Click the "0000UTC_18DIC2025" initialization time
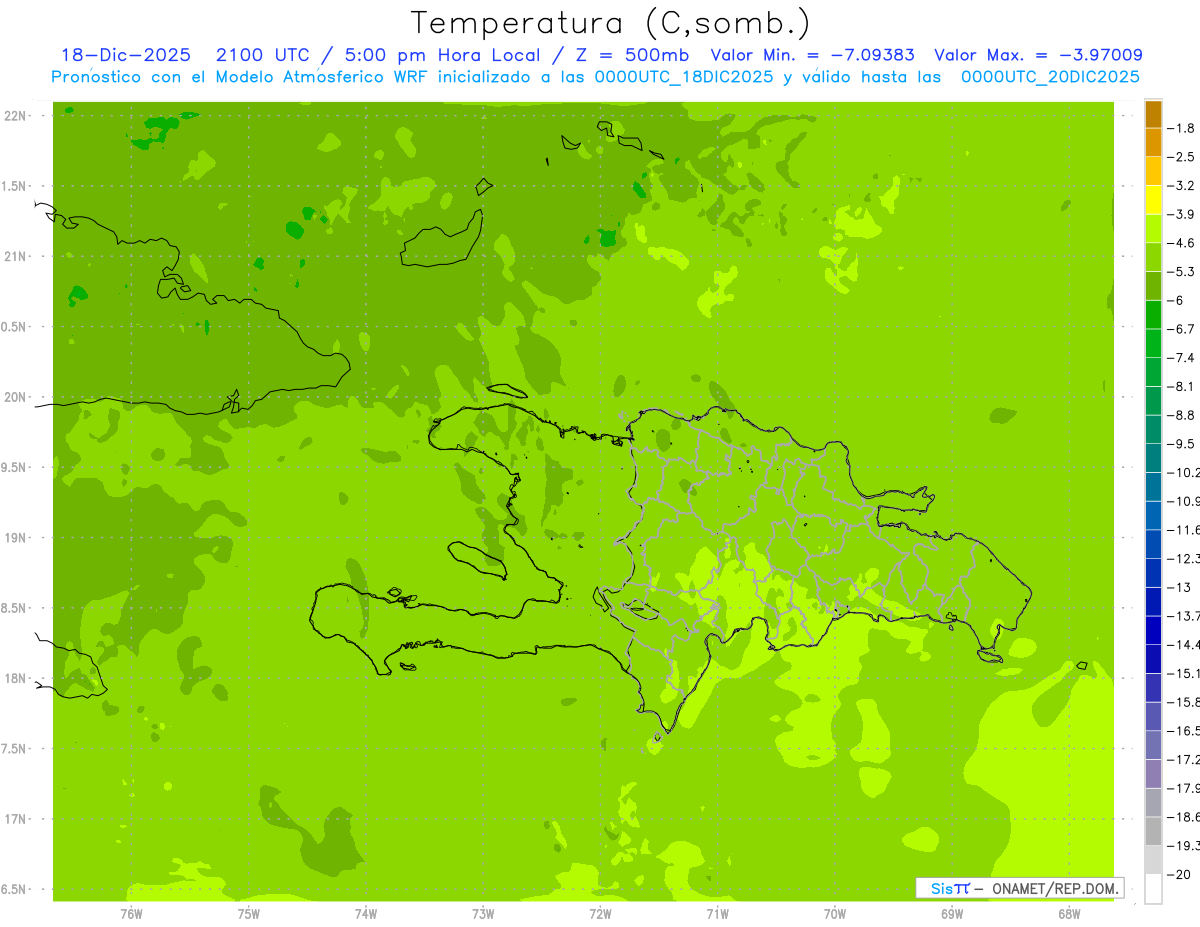Viewport: 1200px width, 927px height. 684,77
